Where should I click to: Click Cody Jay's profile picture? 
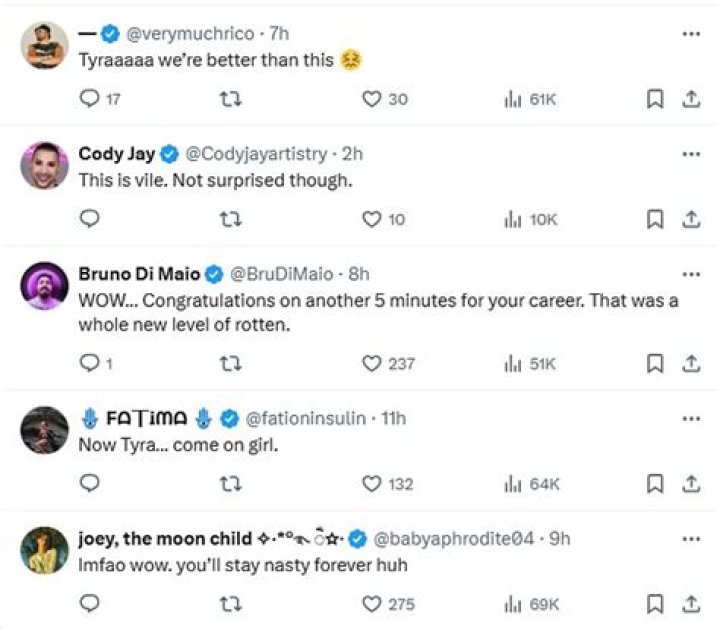[x=44, y=165]
